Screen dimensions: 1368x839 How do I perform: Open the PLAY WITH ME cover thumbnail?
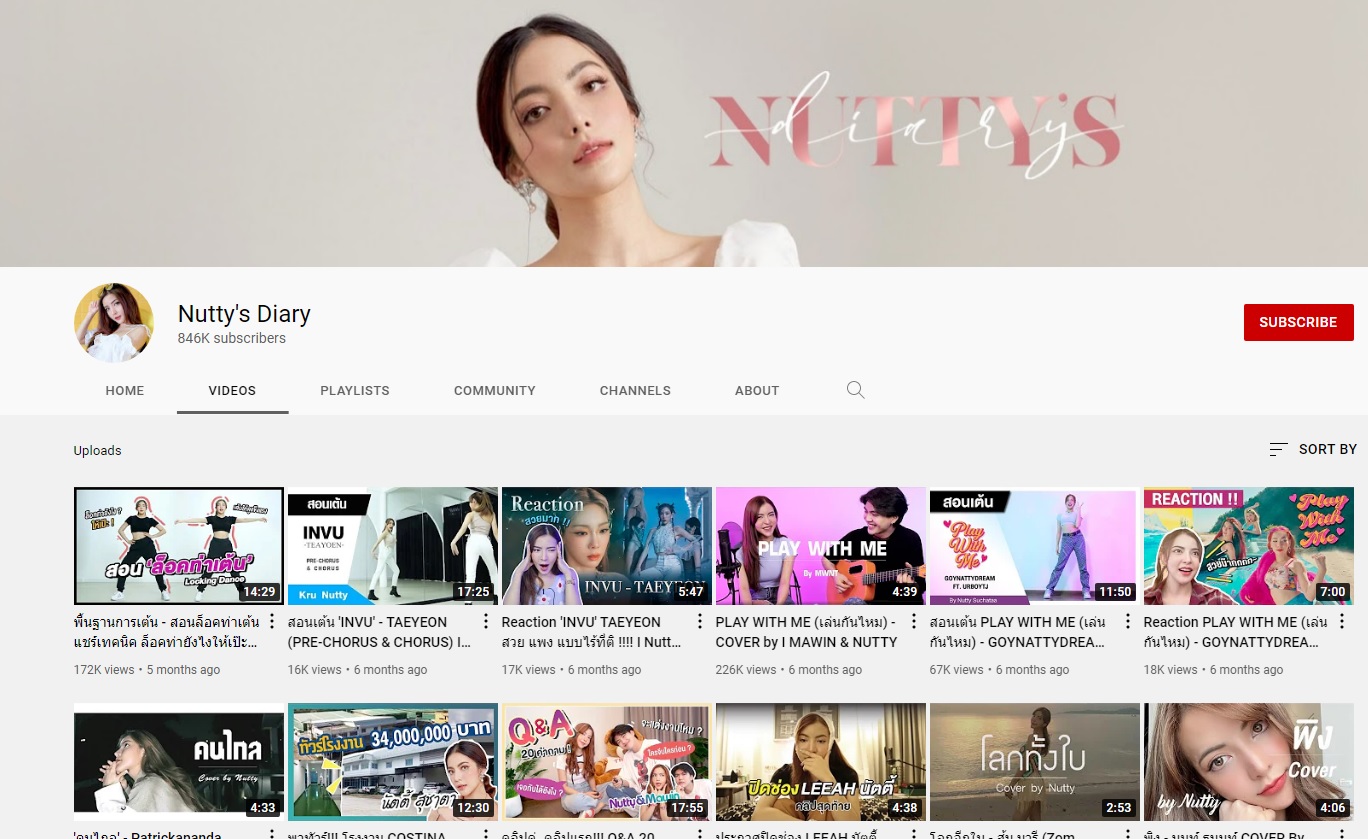(x=821, y=546)
